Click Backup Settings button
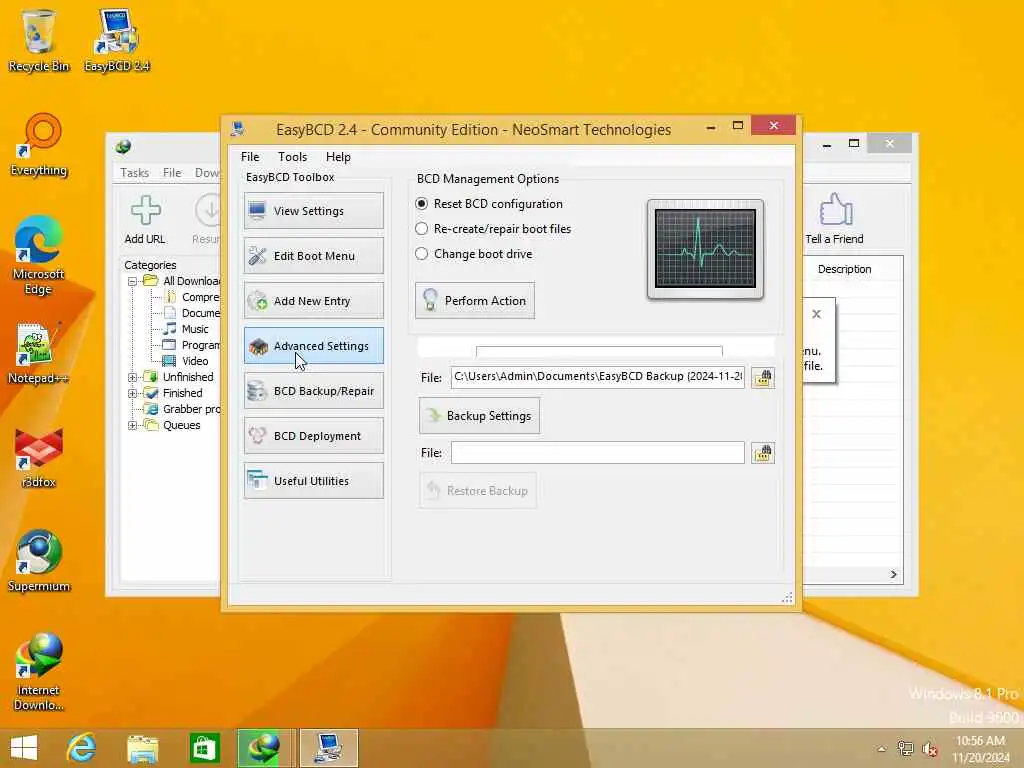The width and height of the screenshot is (1024, 768). pos(479,415)
